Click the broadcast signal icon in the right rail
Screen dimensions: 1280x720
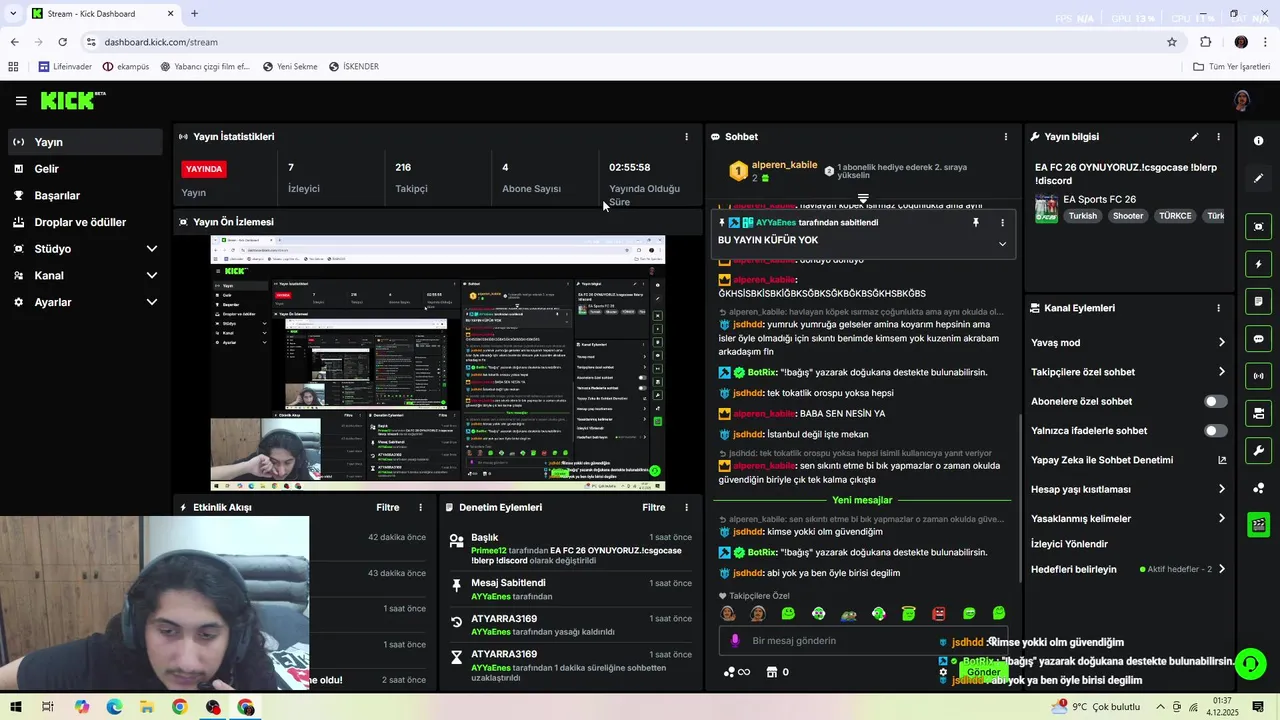point(1258,376)
